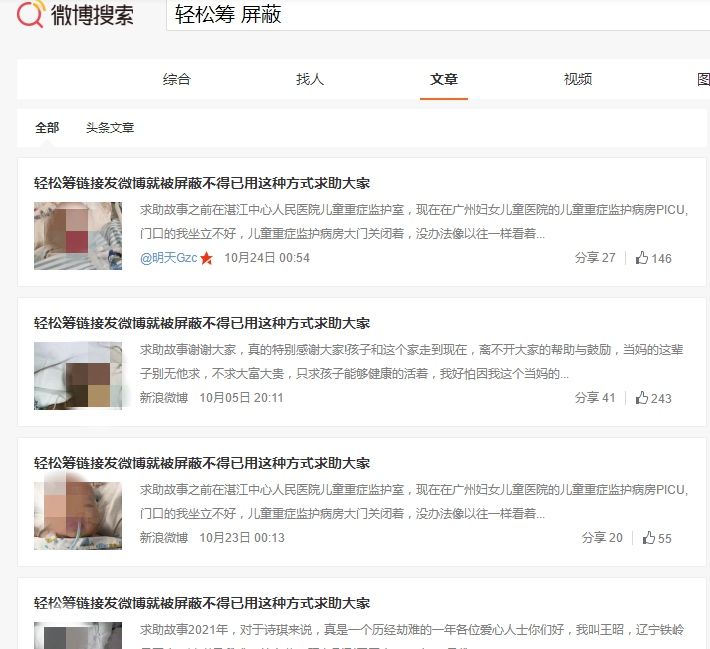Viewport: 710px width, 649px height.
Task: Visit the @明天Gzc author profile
Action: pos(168,258)
